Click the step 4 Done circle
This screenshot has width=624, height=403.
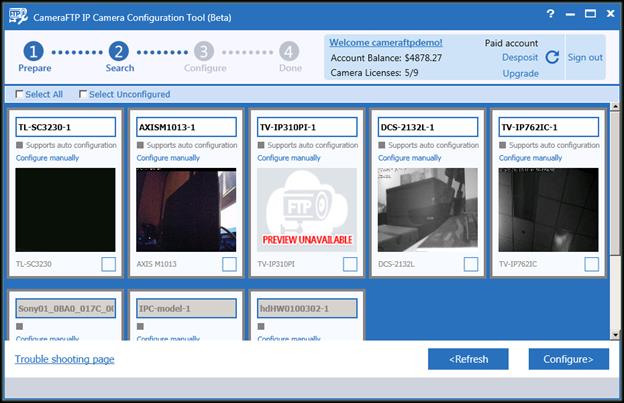point(289,51)
